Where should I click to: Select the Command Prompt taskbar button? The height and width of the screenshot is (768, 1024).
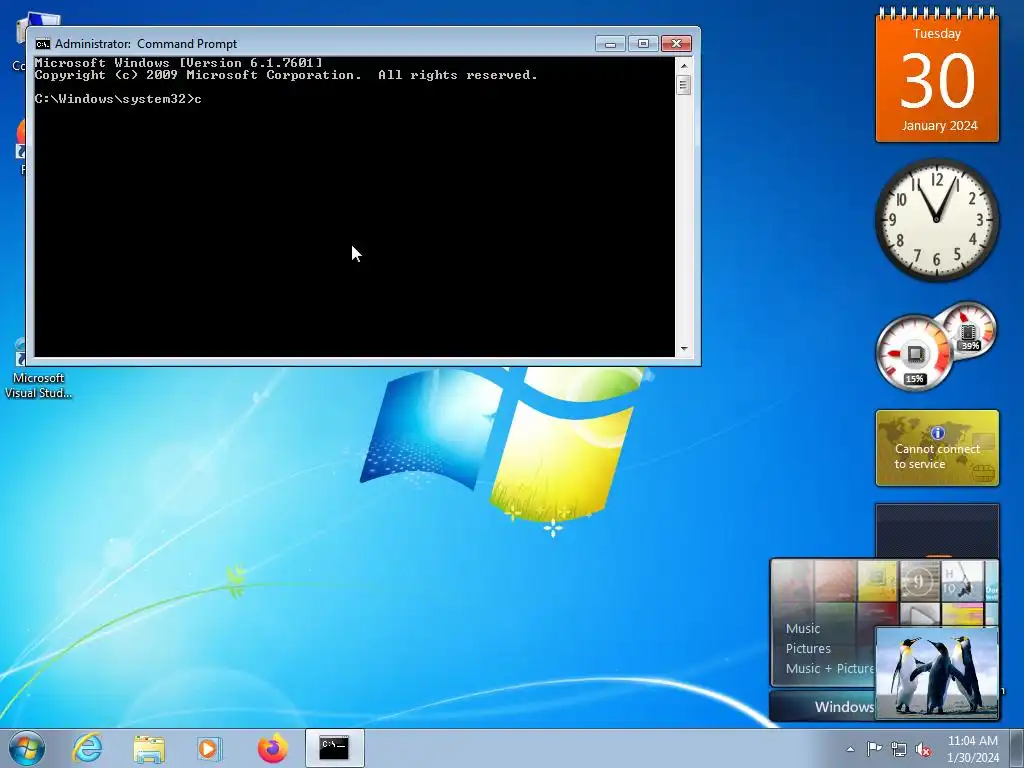[x=334, y=748]
